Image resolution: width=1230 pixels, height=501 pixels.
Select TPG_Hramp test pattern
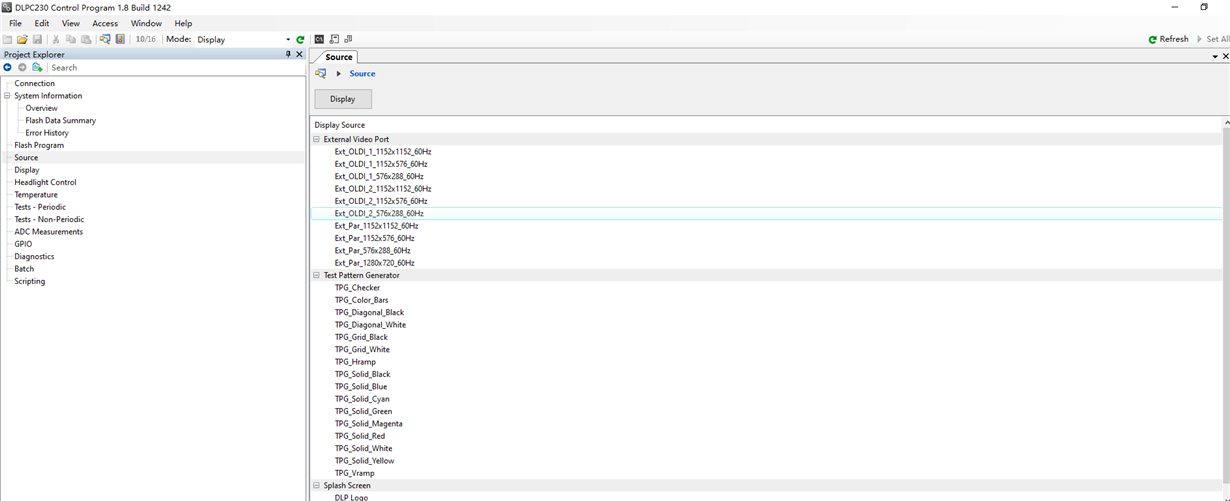(x=356, y=362)
